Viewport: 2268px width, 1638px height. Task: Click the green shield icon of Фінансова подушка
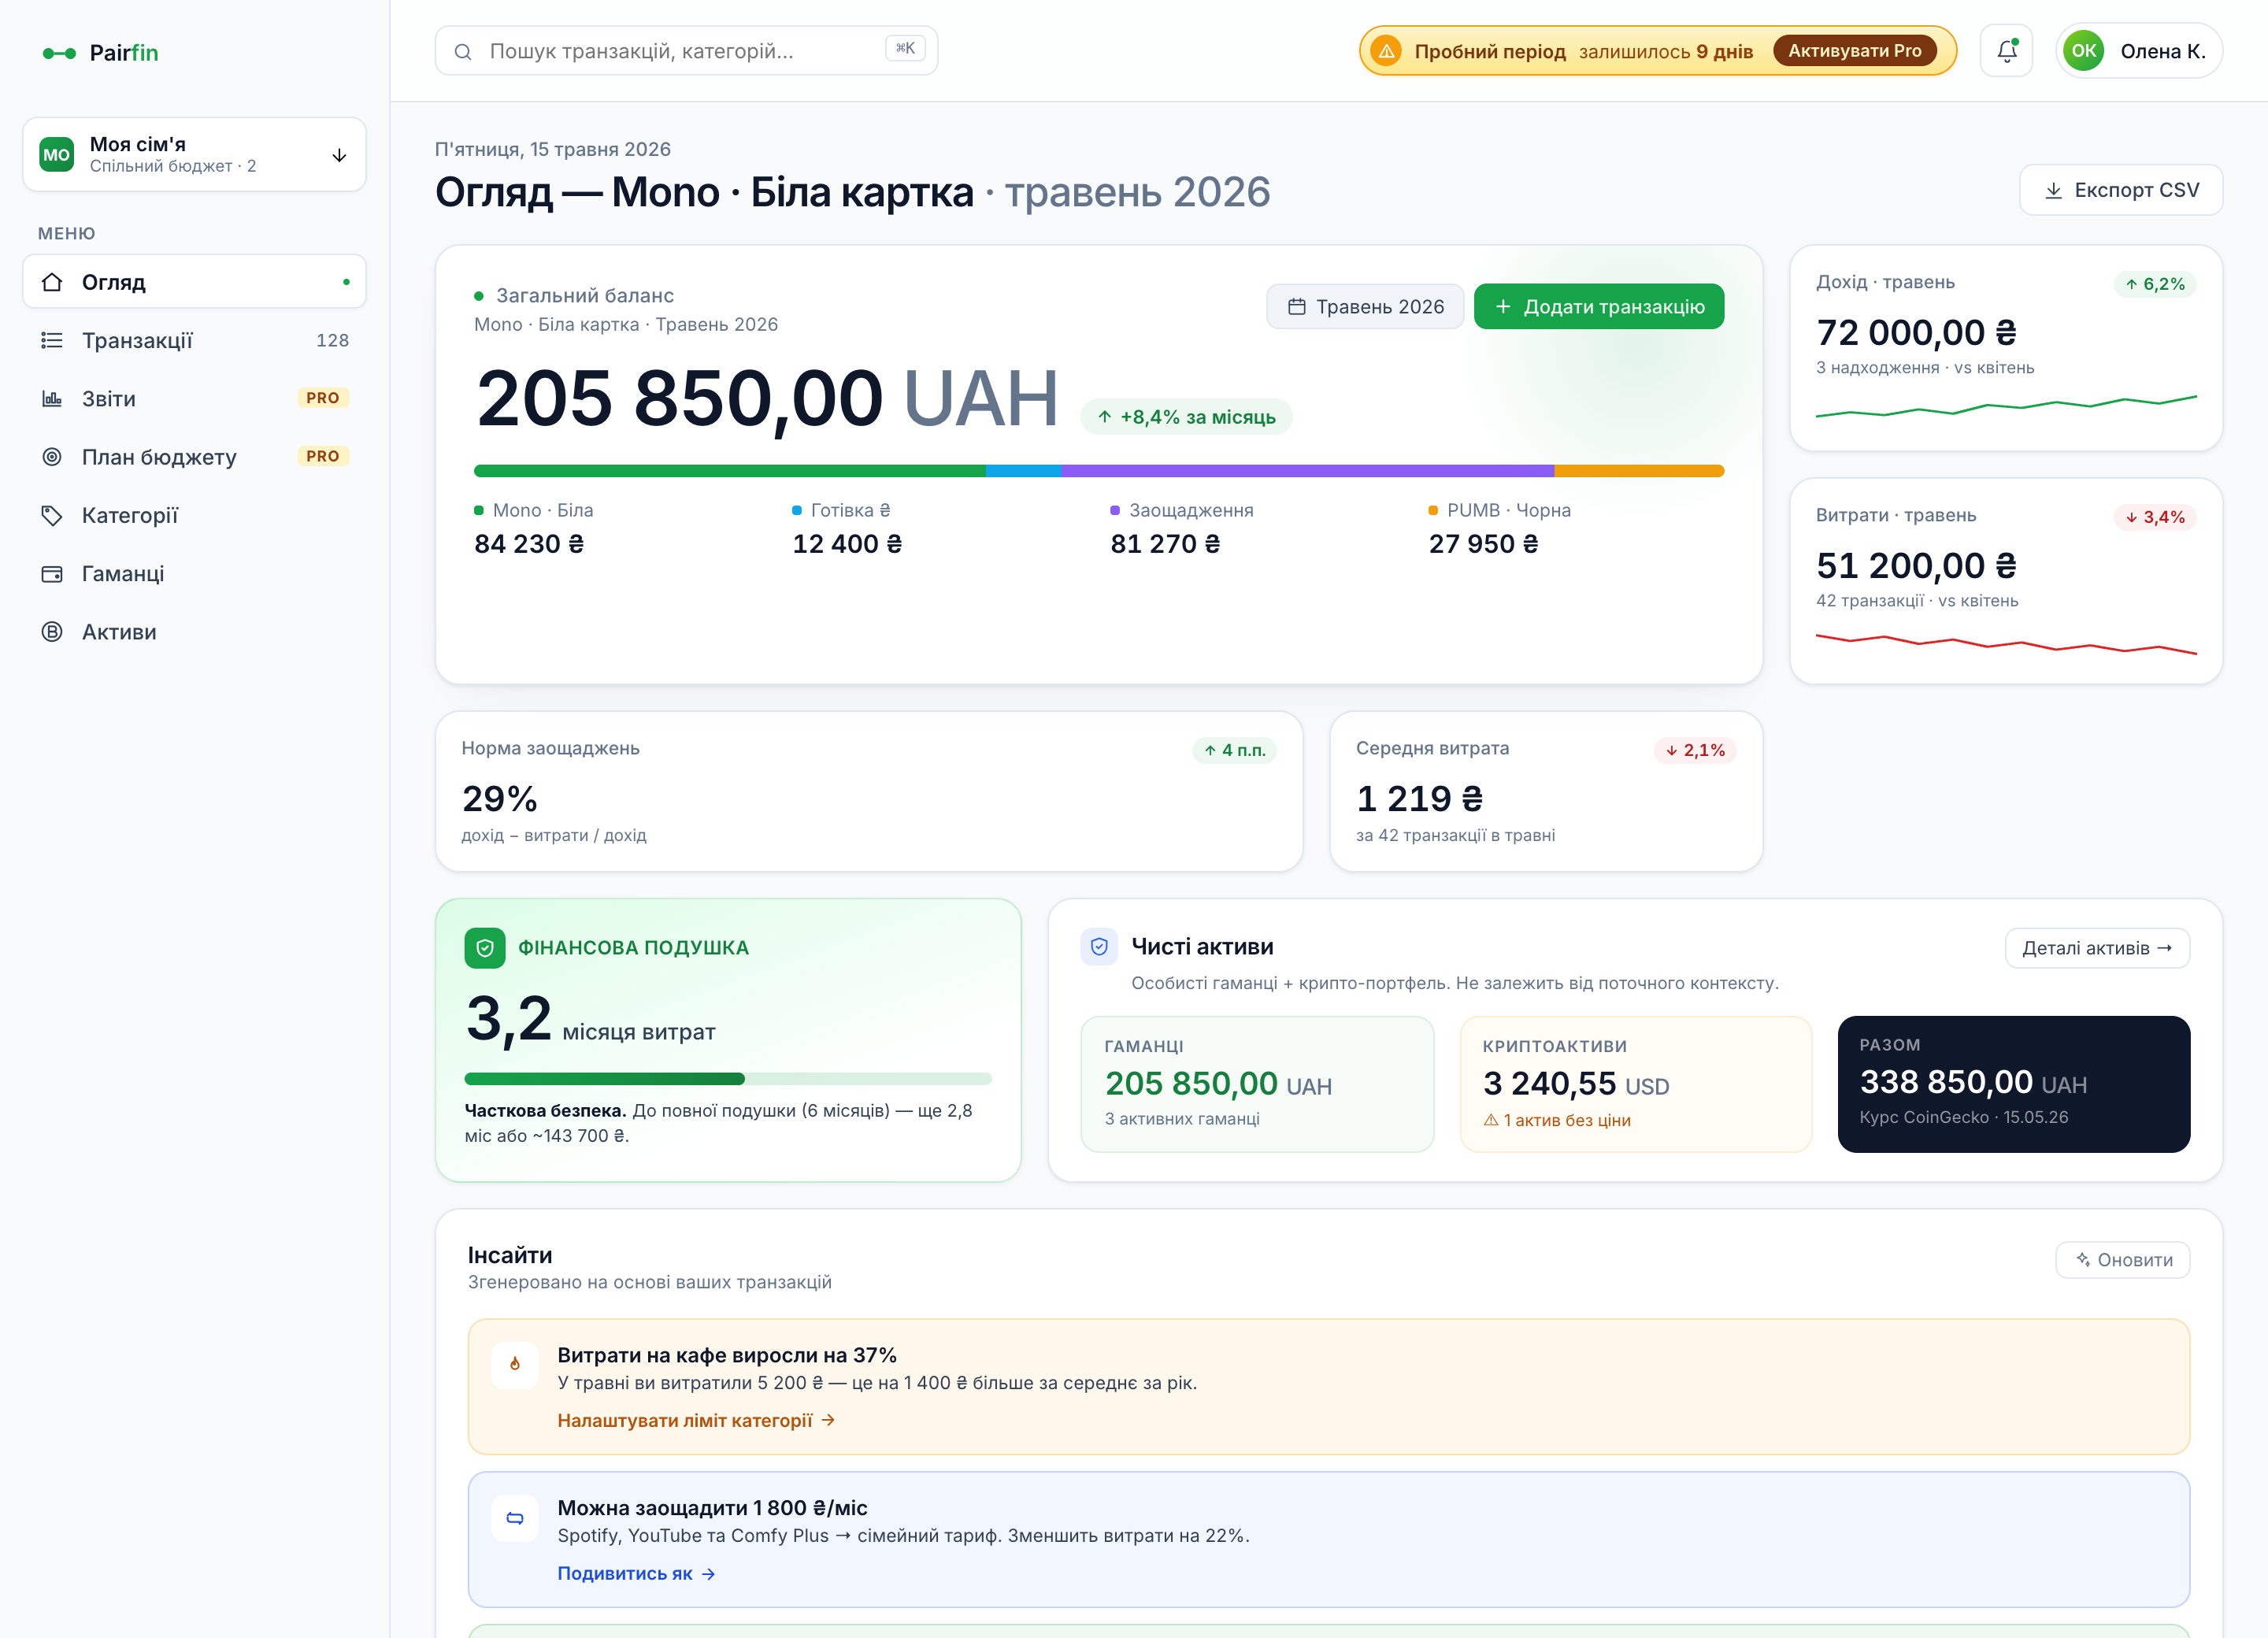click(x=485, y=948)
